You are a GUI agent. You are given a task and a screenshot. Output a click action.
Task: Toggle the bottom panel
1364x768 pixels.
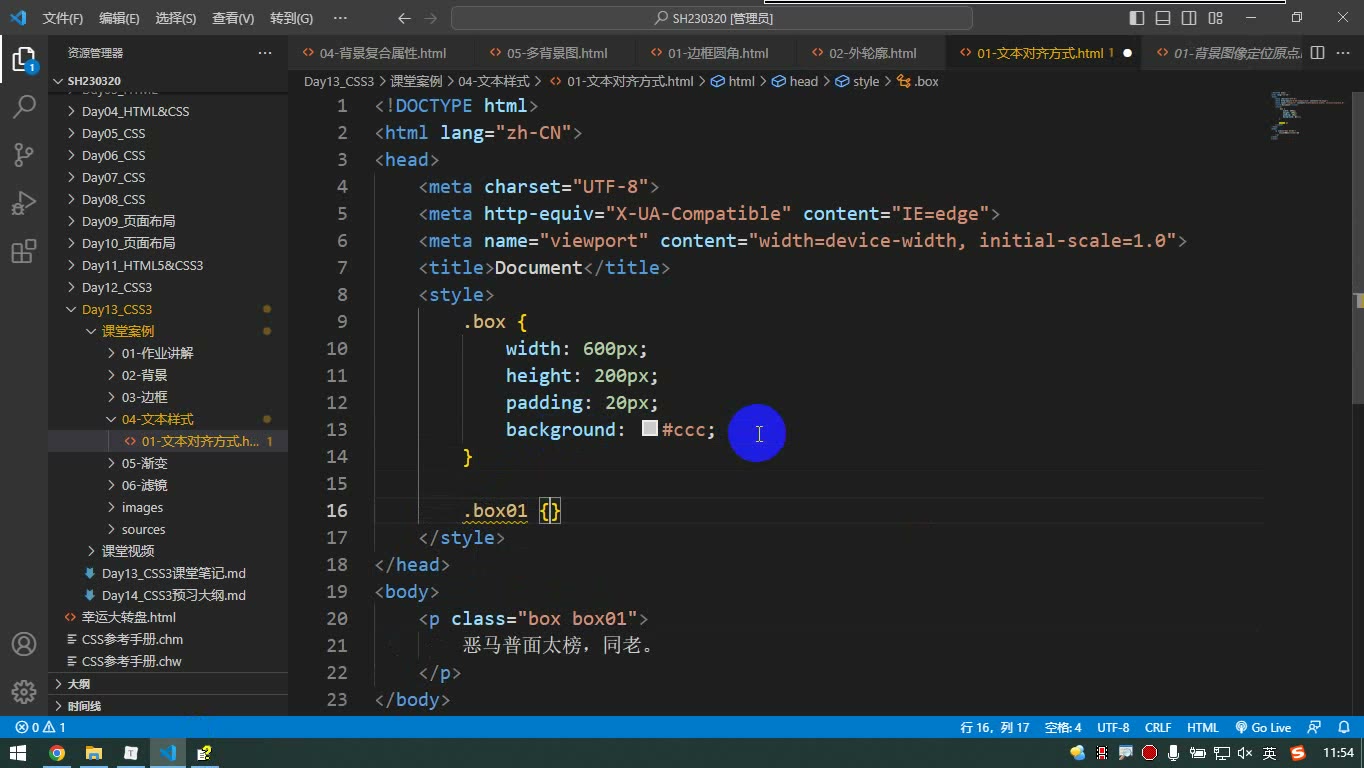[1163, 18]
